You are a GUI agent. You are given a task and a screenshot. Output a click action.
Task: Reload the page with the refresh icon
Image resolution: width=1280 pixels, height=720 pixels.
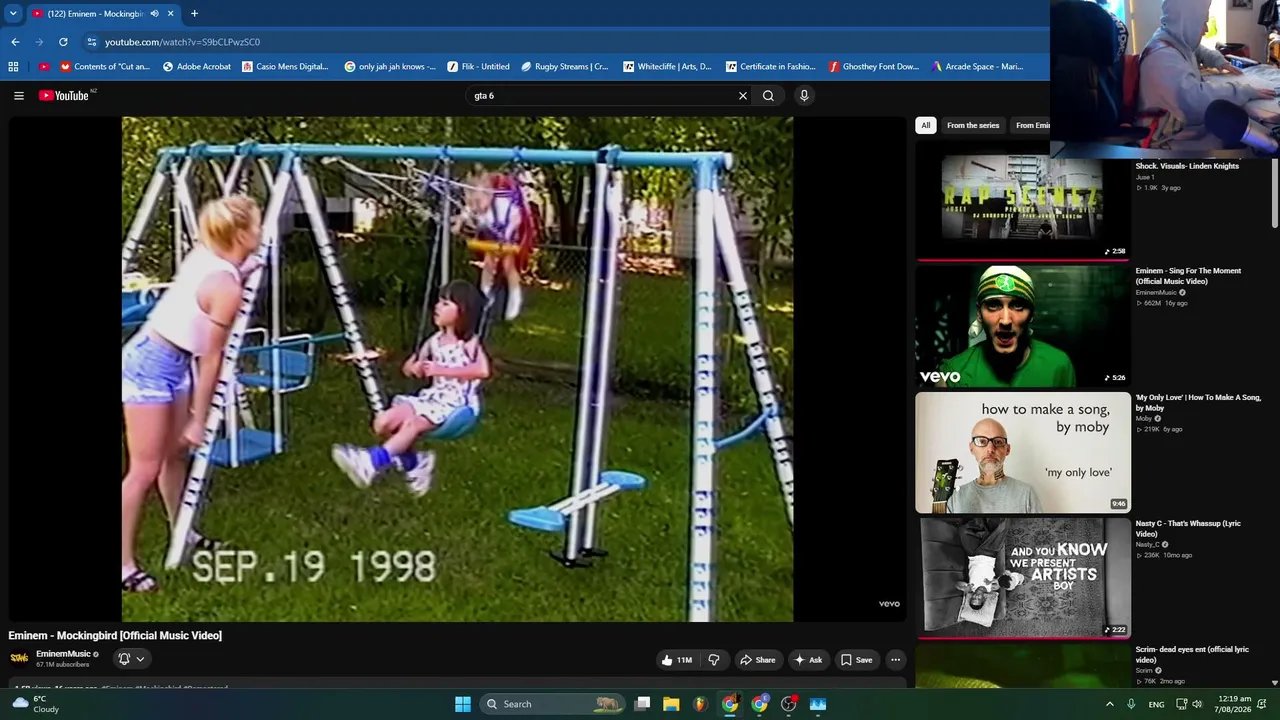coord(63,42)
